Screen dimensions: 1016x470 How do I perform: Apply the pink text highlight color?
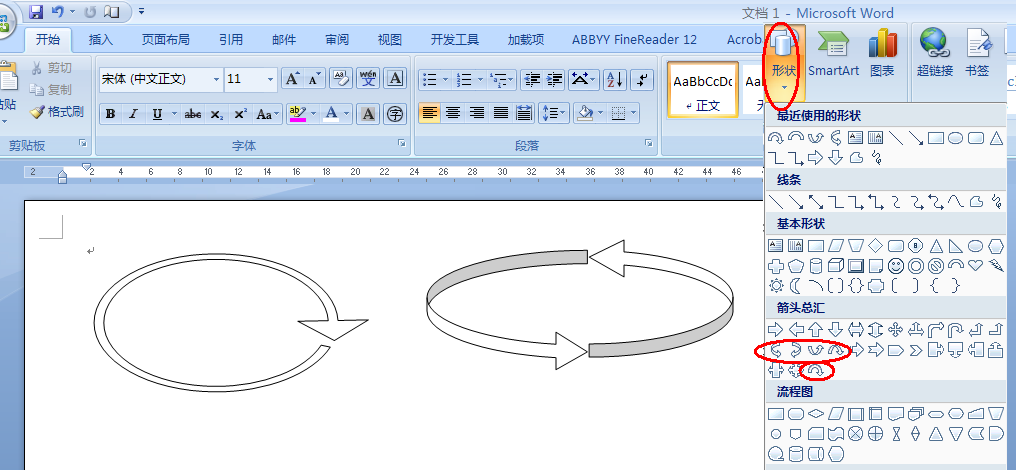coord(298,114)
